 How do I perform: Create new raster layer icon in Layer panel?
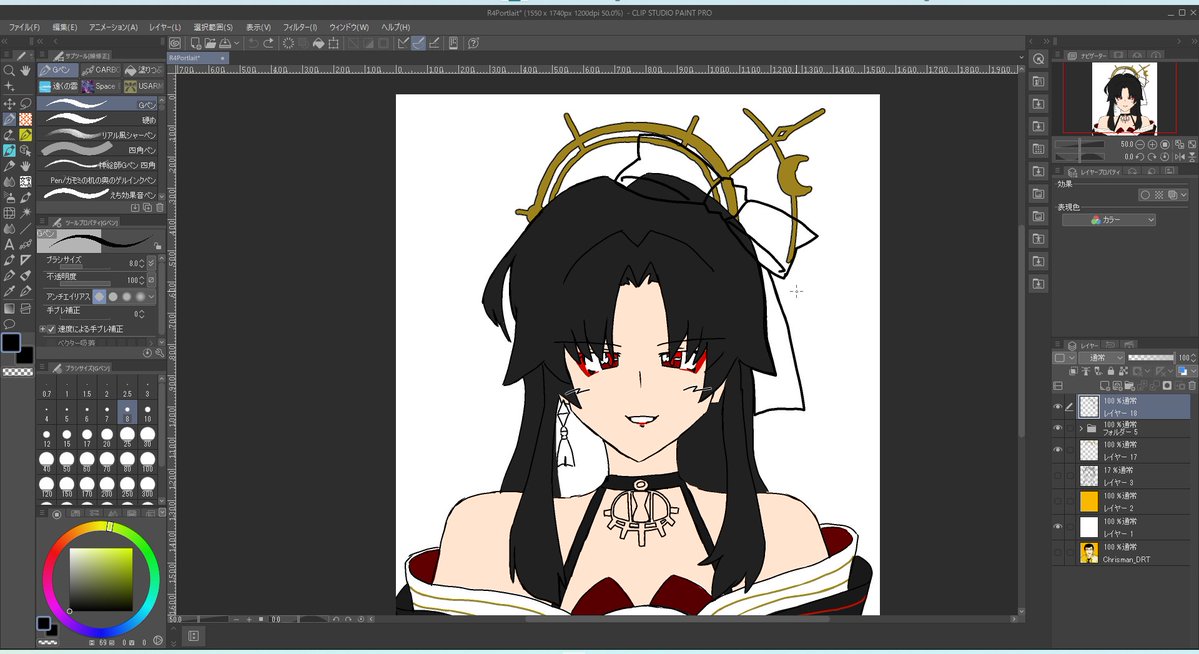(x=1106, y=386)
